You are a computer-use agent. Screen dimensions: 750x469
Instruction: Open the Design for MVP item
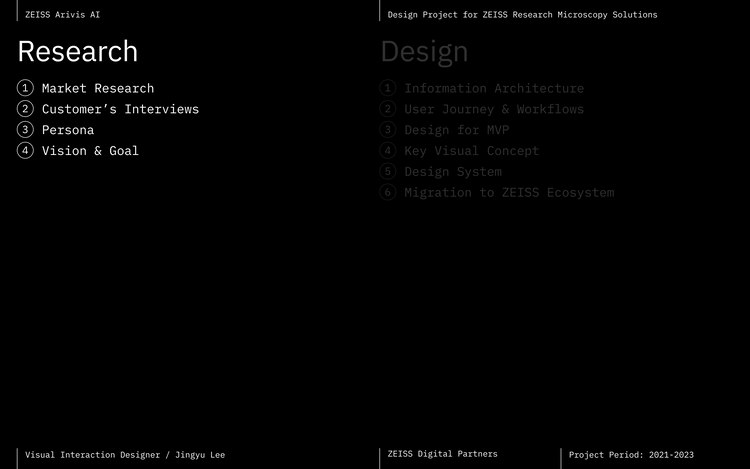pyautogui.click(x=457, y=130)
